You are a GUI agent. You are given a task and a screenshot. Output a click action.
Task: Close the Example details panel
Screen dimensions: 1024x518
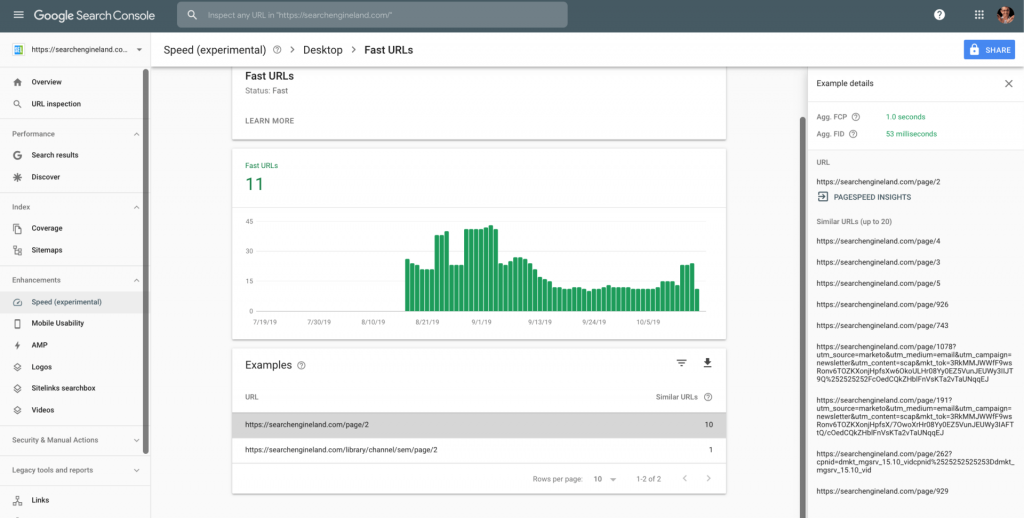(x=1008, y=84)
